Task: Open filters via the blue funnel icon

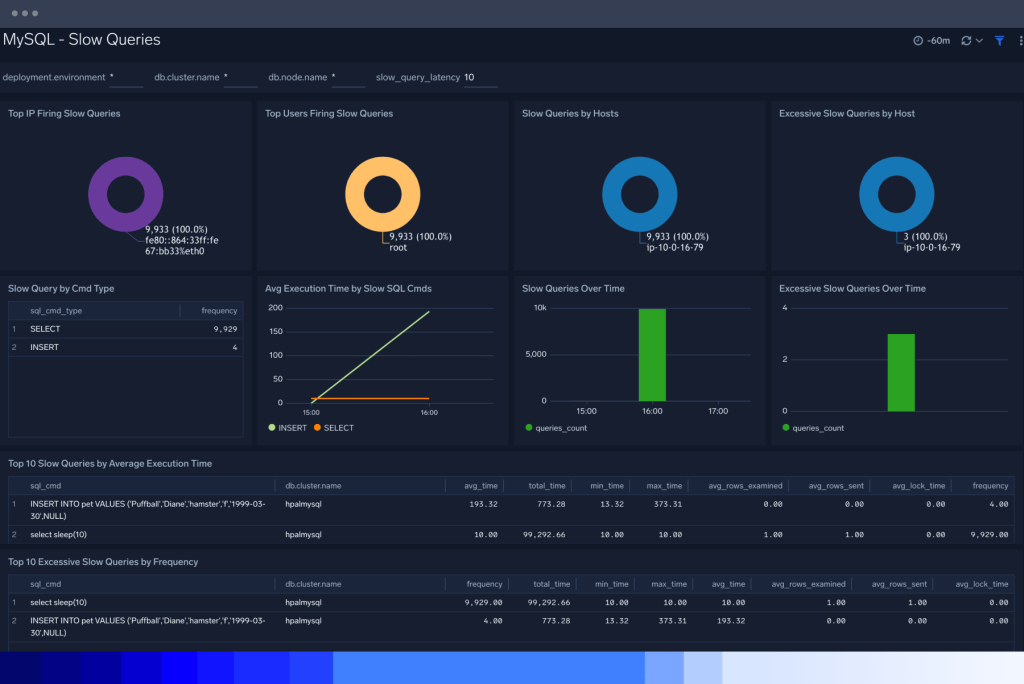Action: [x=999, y=40]
